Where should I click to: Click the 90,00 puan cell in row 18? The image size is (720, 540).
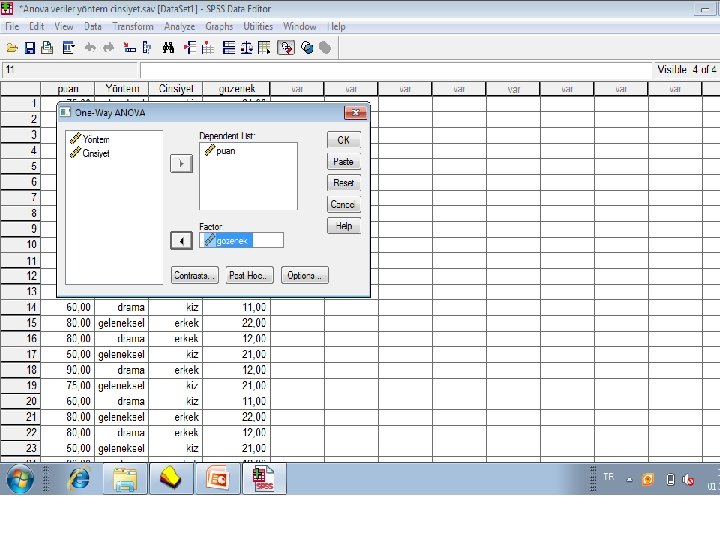(x=68, y=370)
